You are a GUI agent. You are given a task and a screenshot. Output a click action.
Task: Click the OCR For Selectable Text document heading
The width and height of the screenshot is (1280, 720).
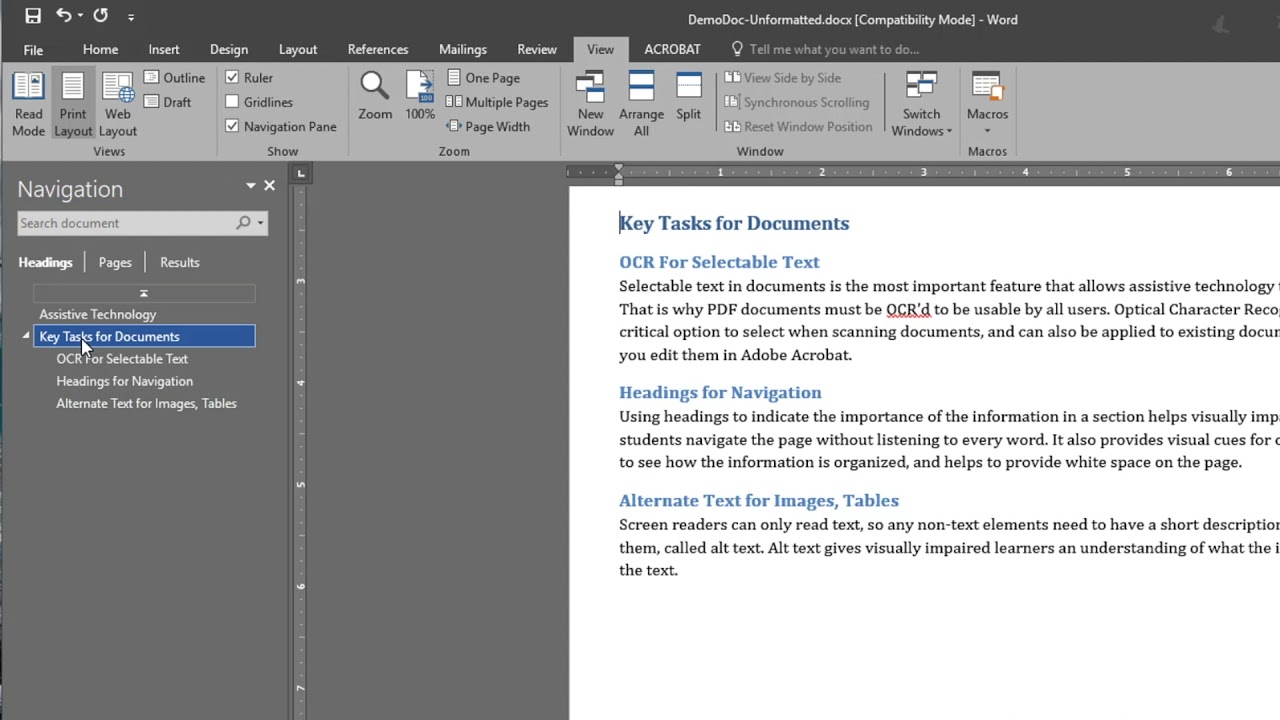(719, 262)
